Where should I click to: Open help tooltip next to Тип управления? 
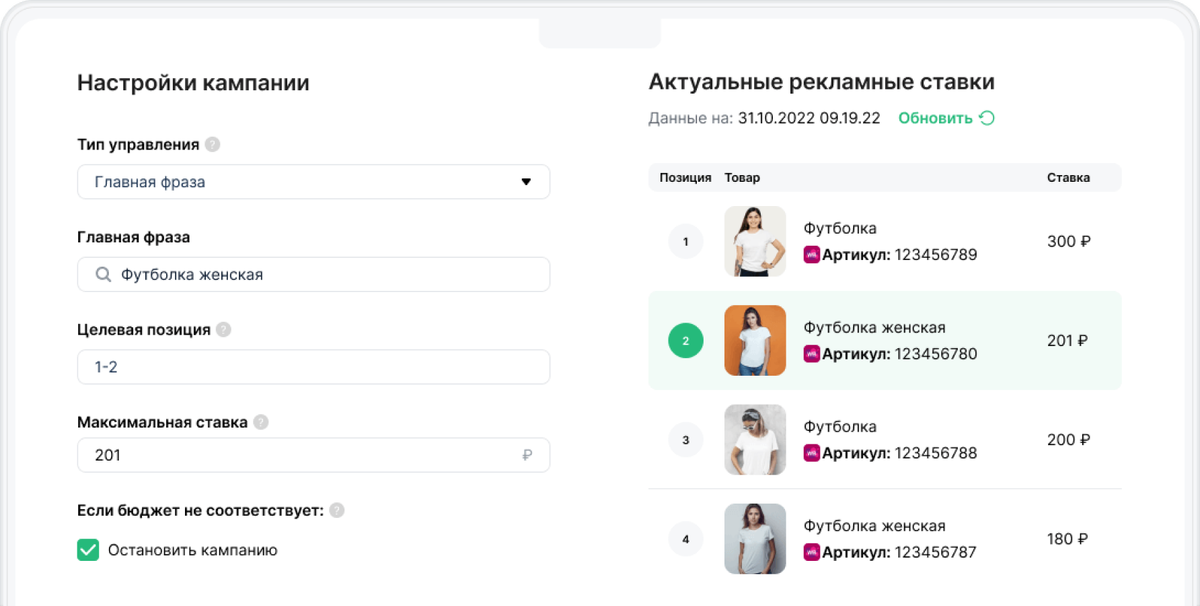click(x=212, y=145)
